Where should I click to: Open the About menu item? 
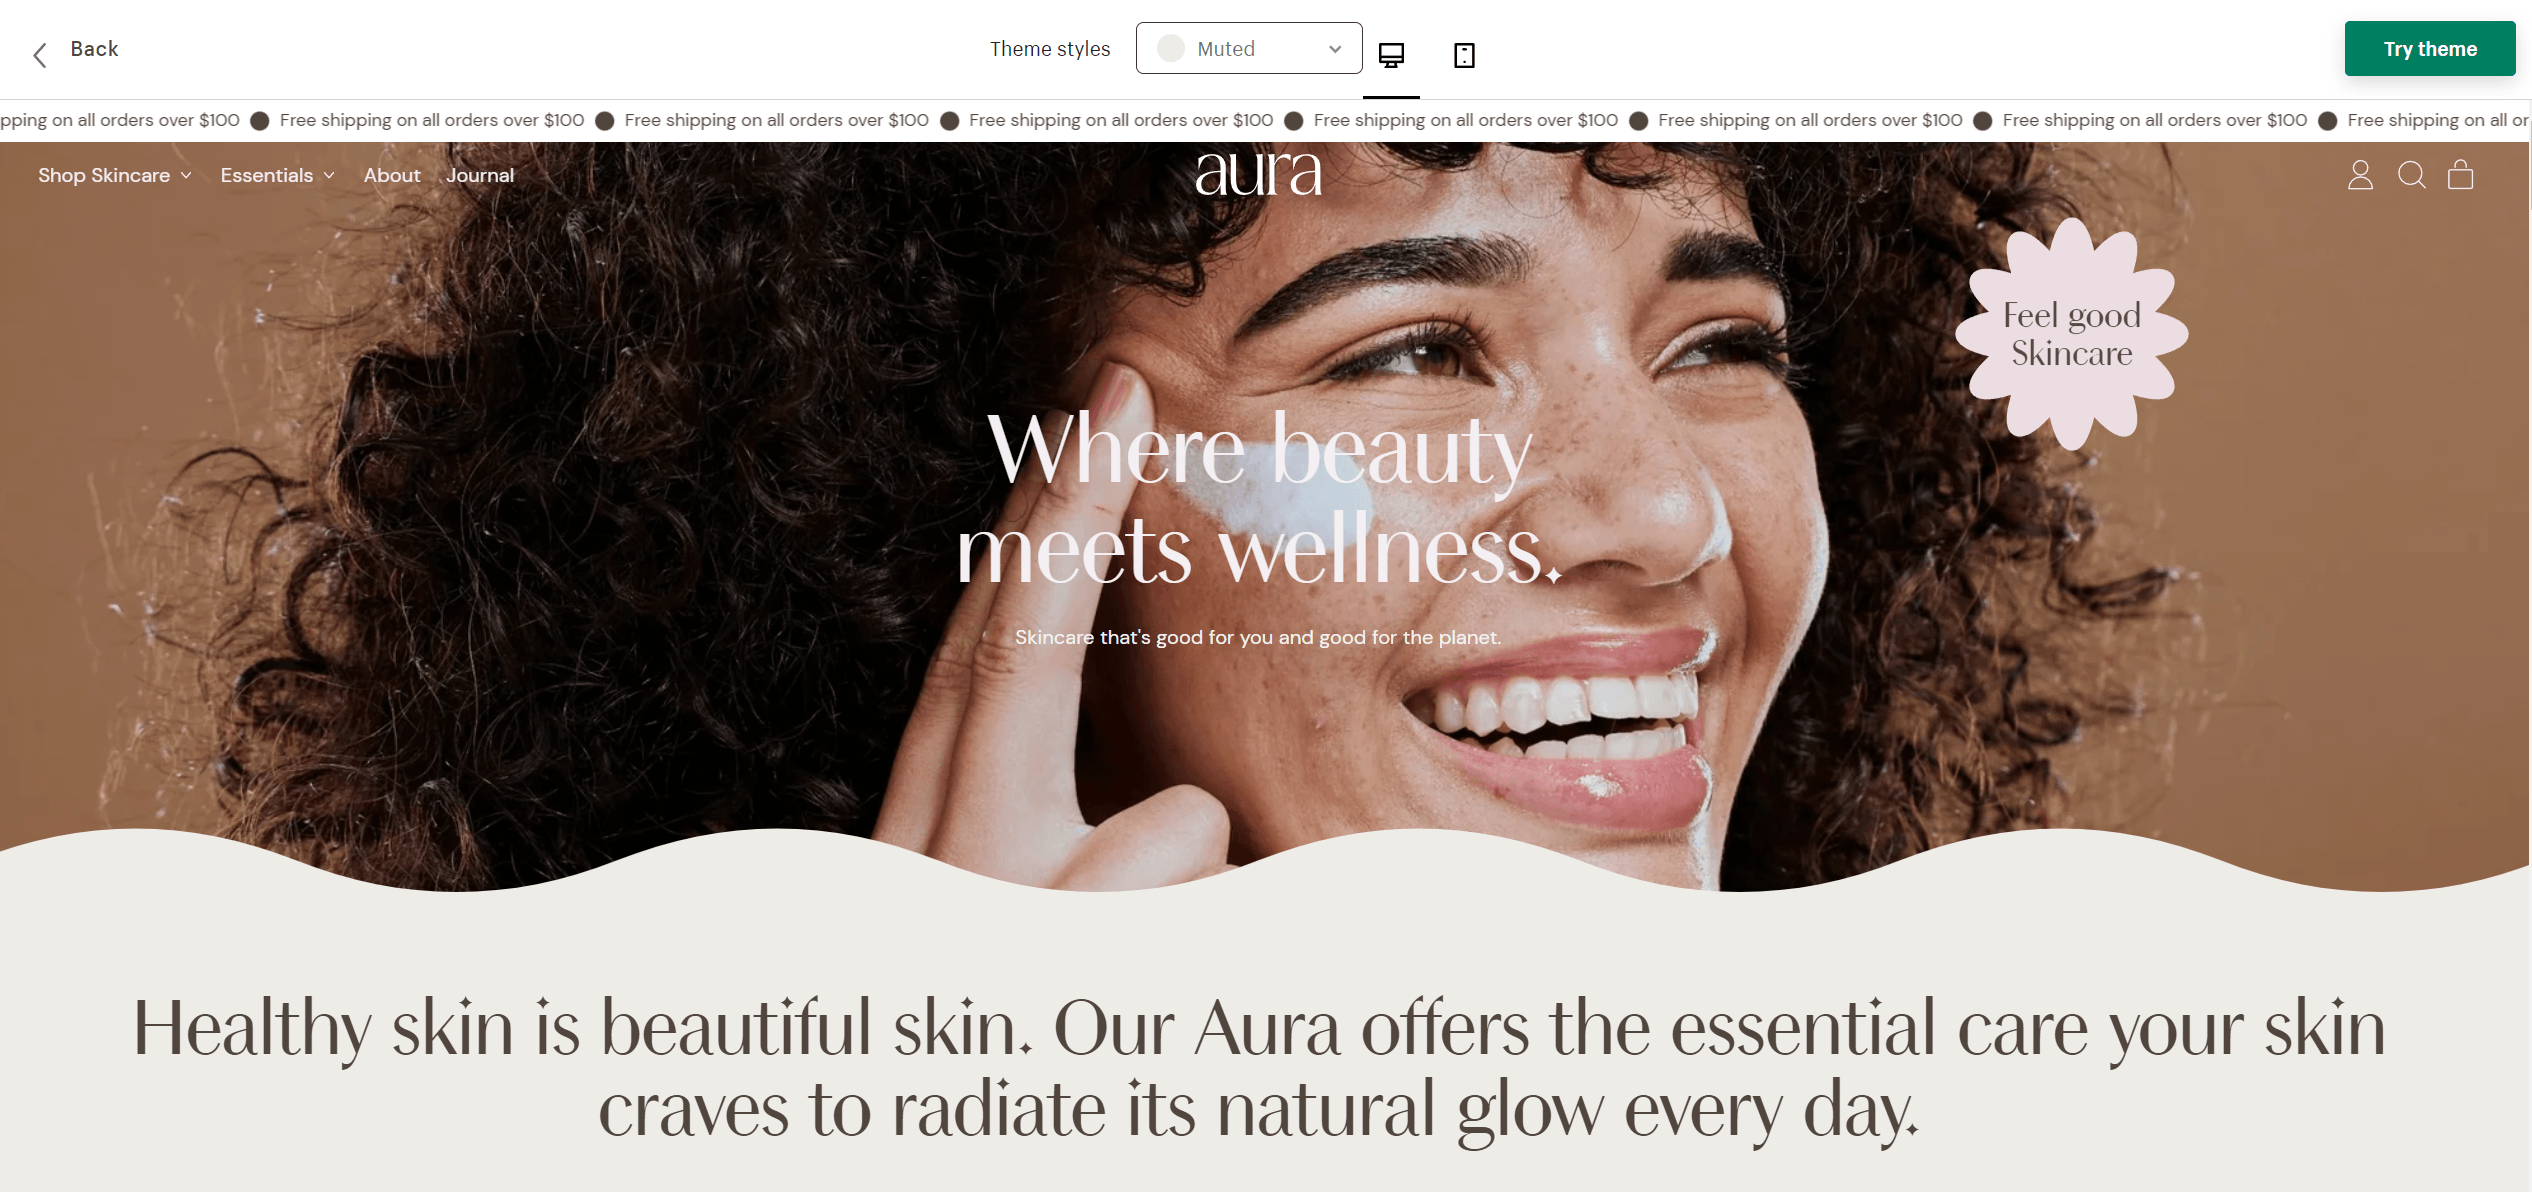392,175
